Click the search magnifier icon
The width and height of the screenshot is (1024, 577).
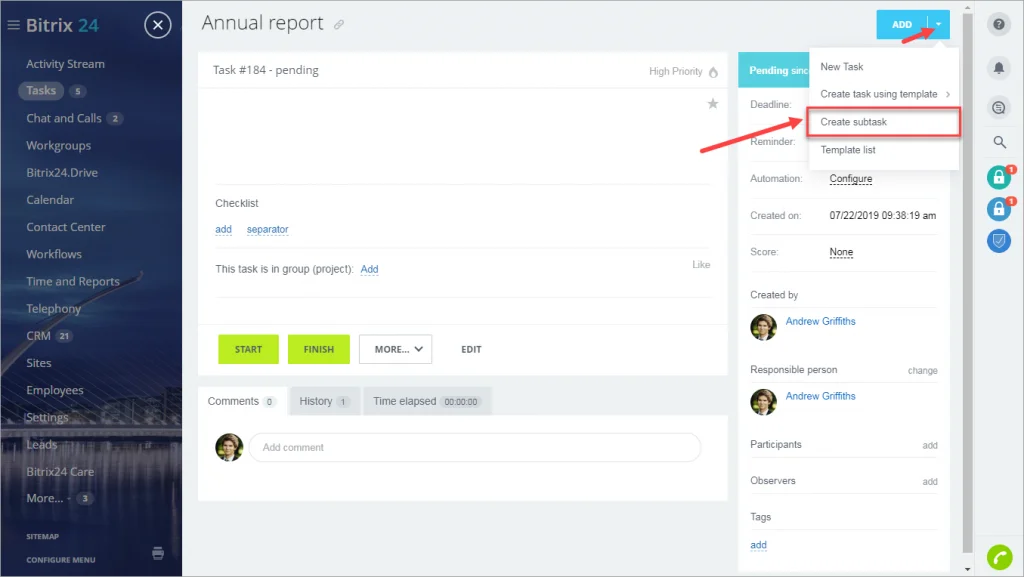pyautogui.click(x=999, y=142)
